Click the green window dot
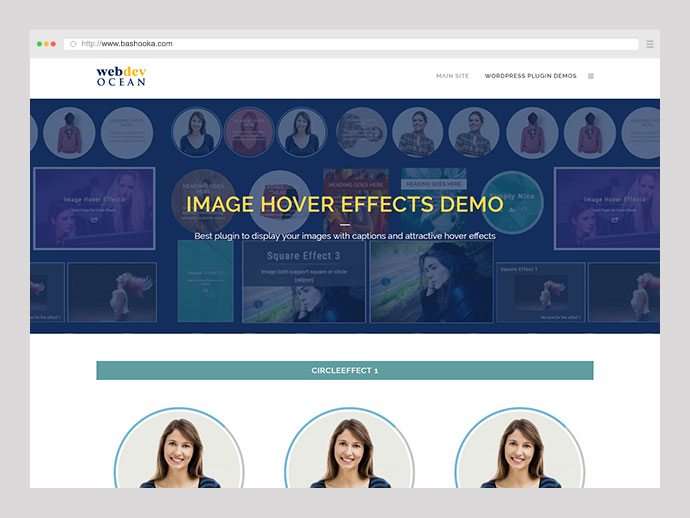Screen dimensions: 690x518 coord(39,44)
